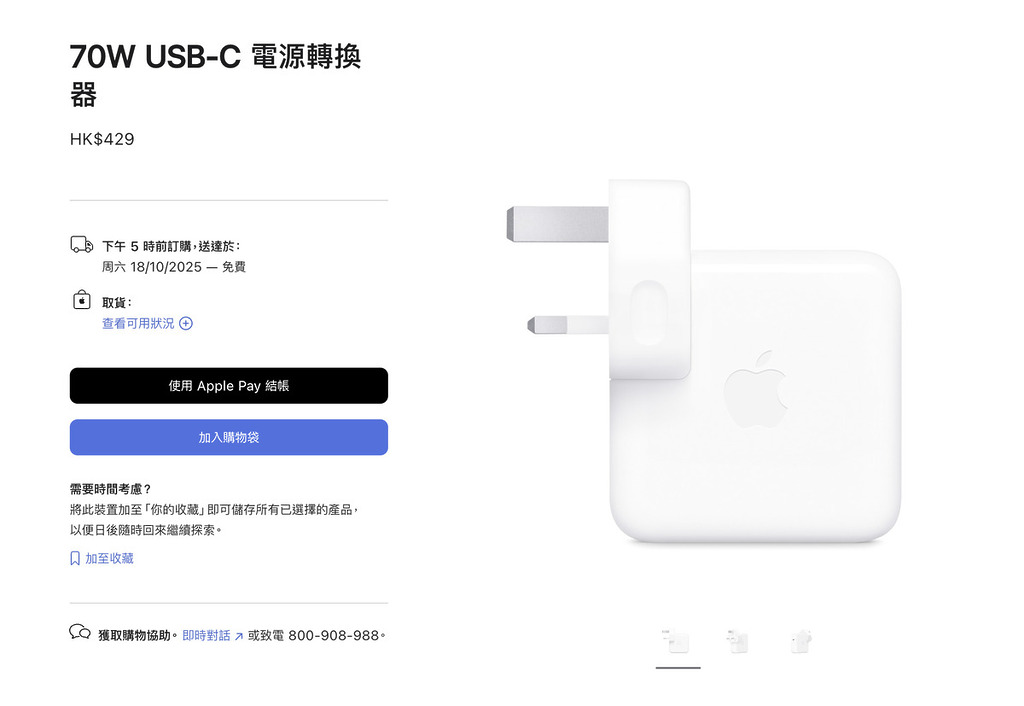Switch to the third product thumbnail

coord(801,642)
